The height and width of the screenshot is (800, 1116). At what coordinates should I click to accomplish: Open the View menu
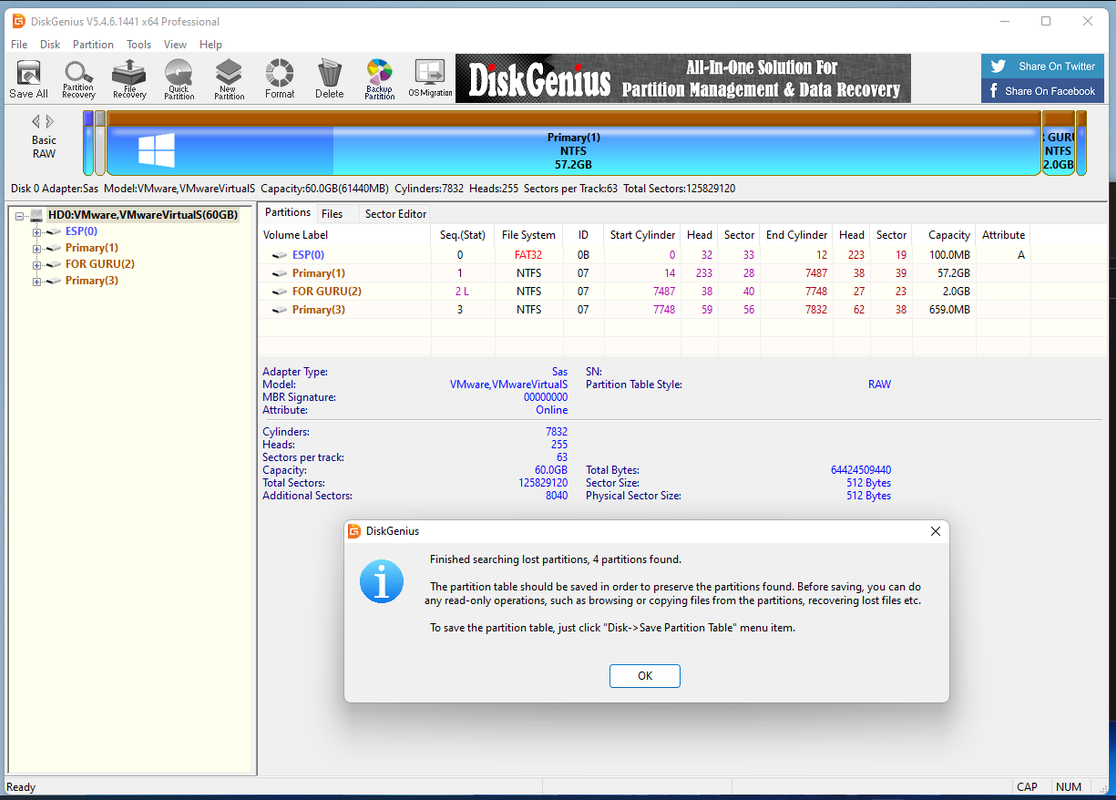175,44
